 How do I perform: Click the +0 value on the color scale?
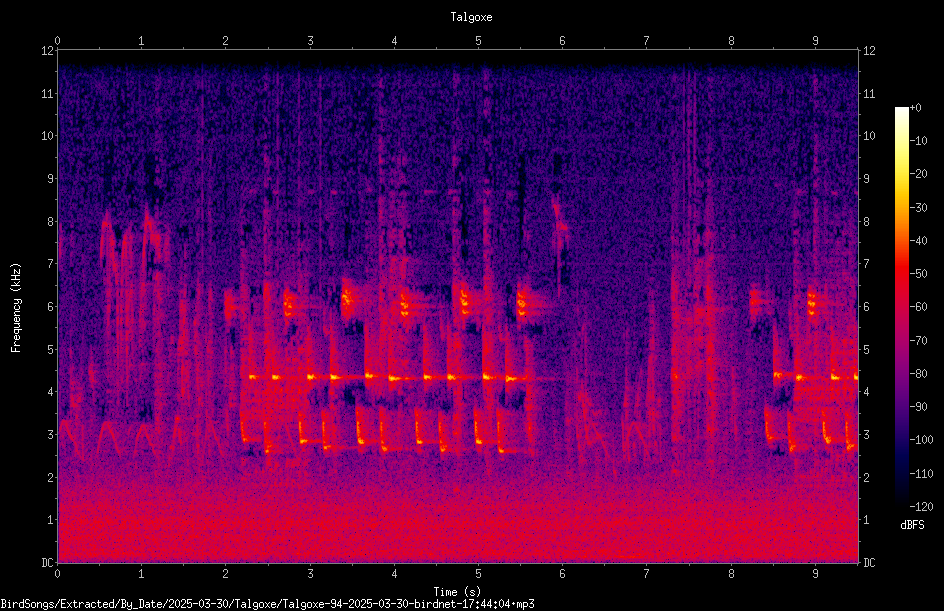tap(915, 108)
